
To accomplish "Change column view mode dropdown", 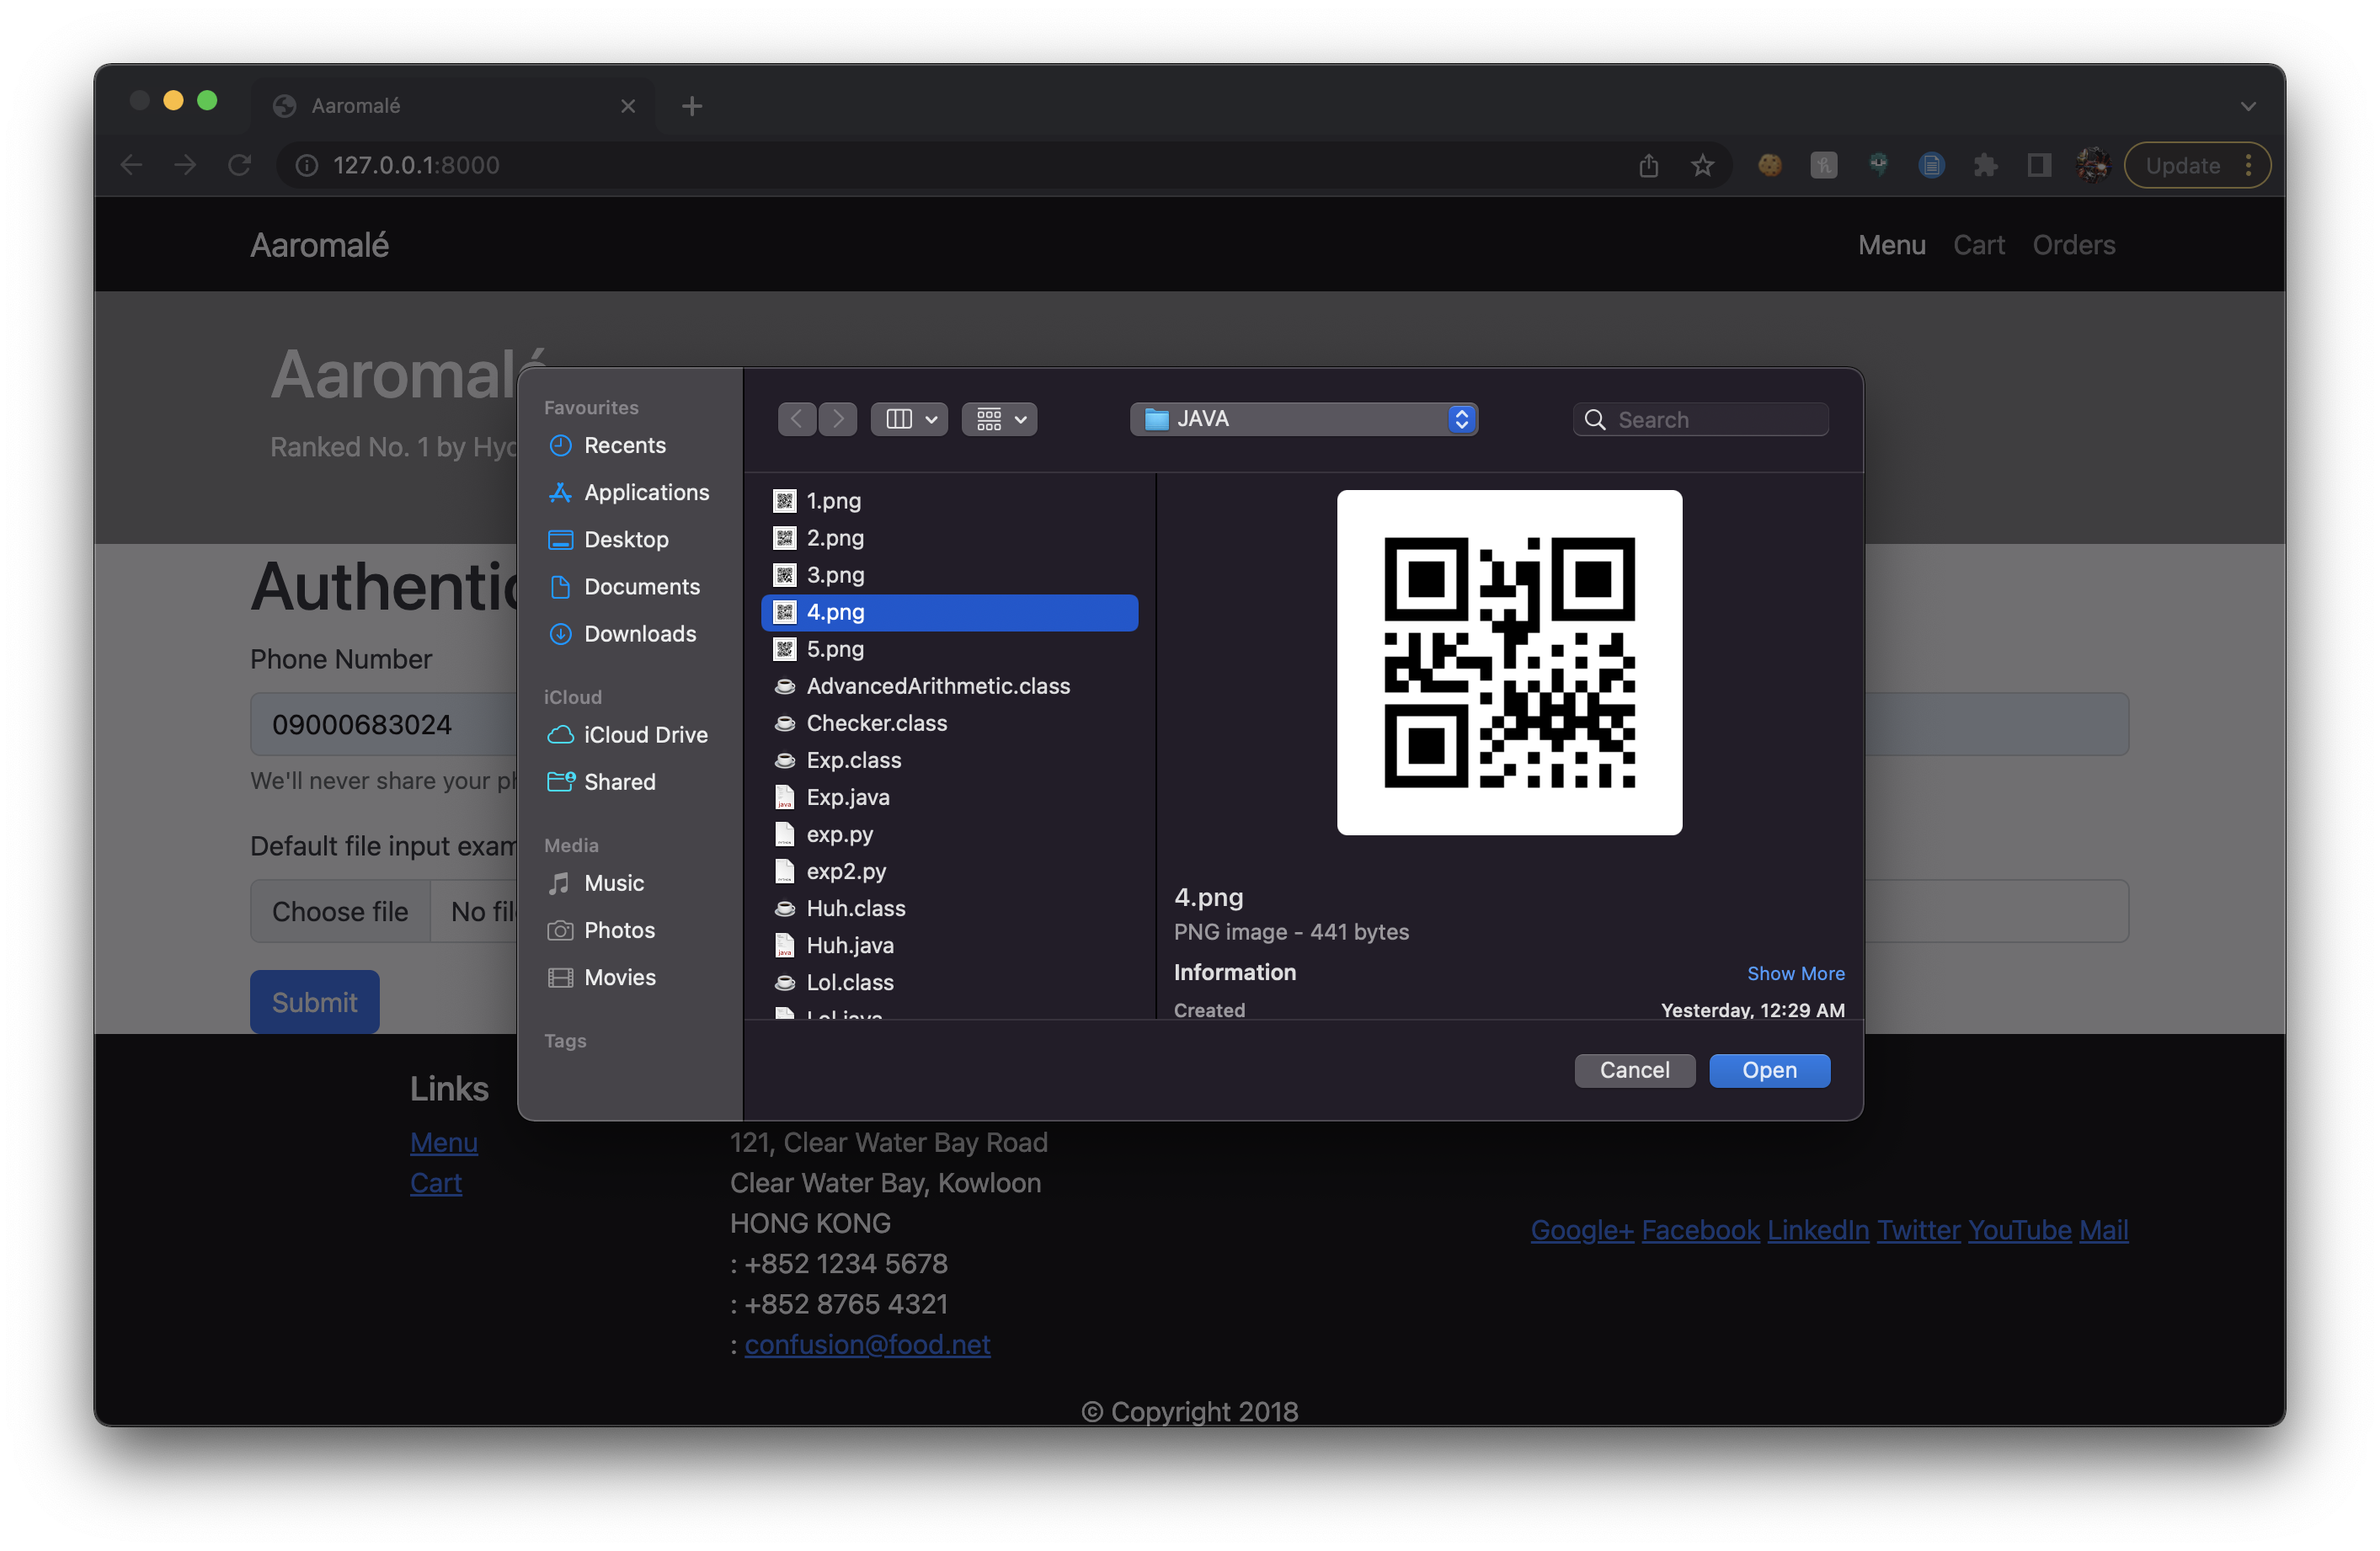I will 910,419.
